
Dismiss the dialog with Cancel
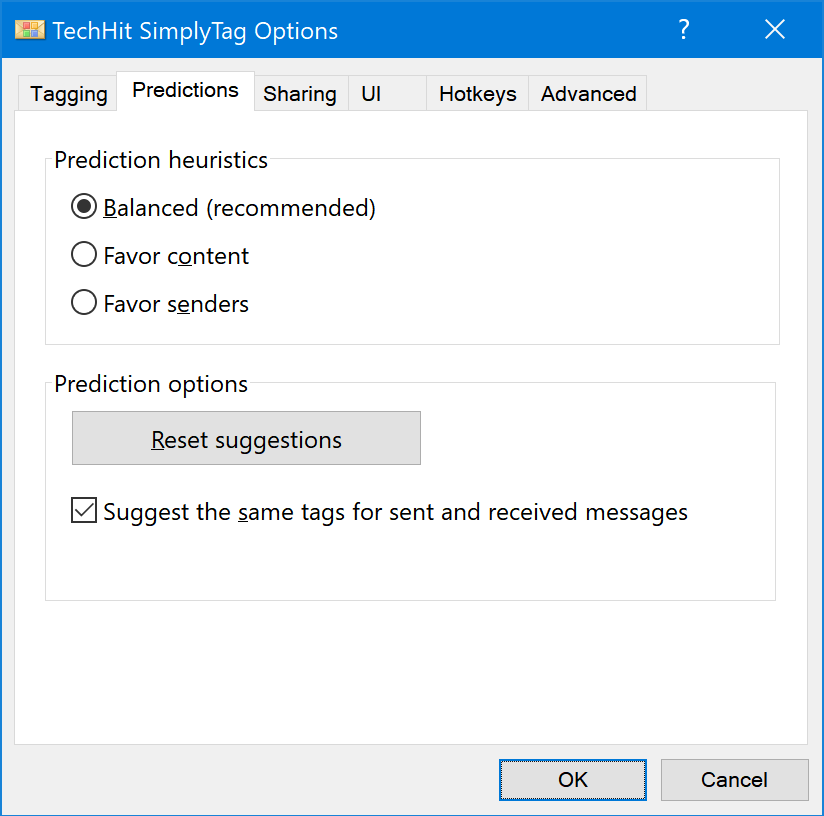coord(734,780)
